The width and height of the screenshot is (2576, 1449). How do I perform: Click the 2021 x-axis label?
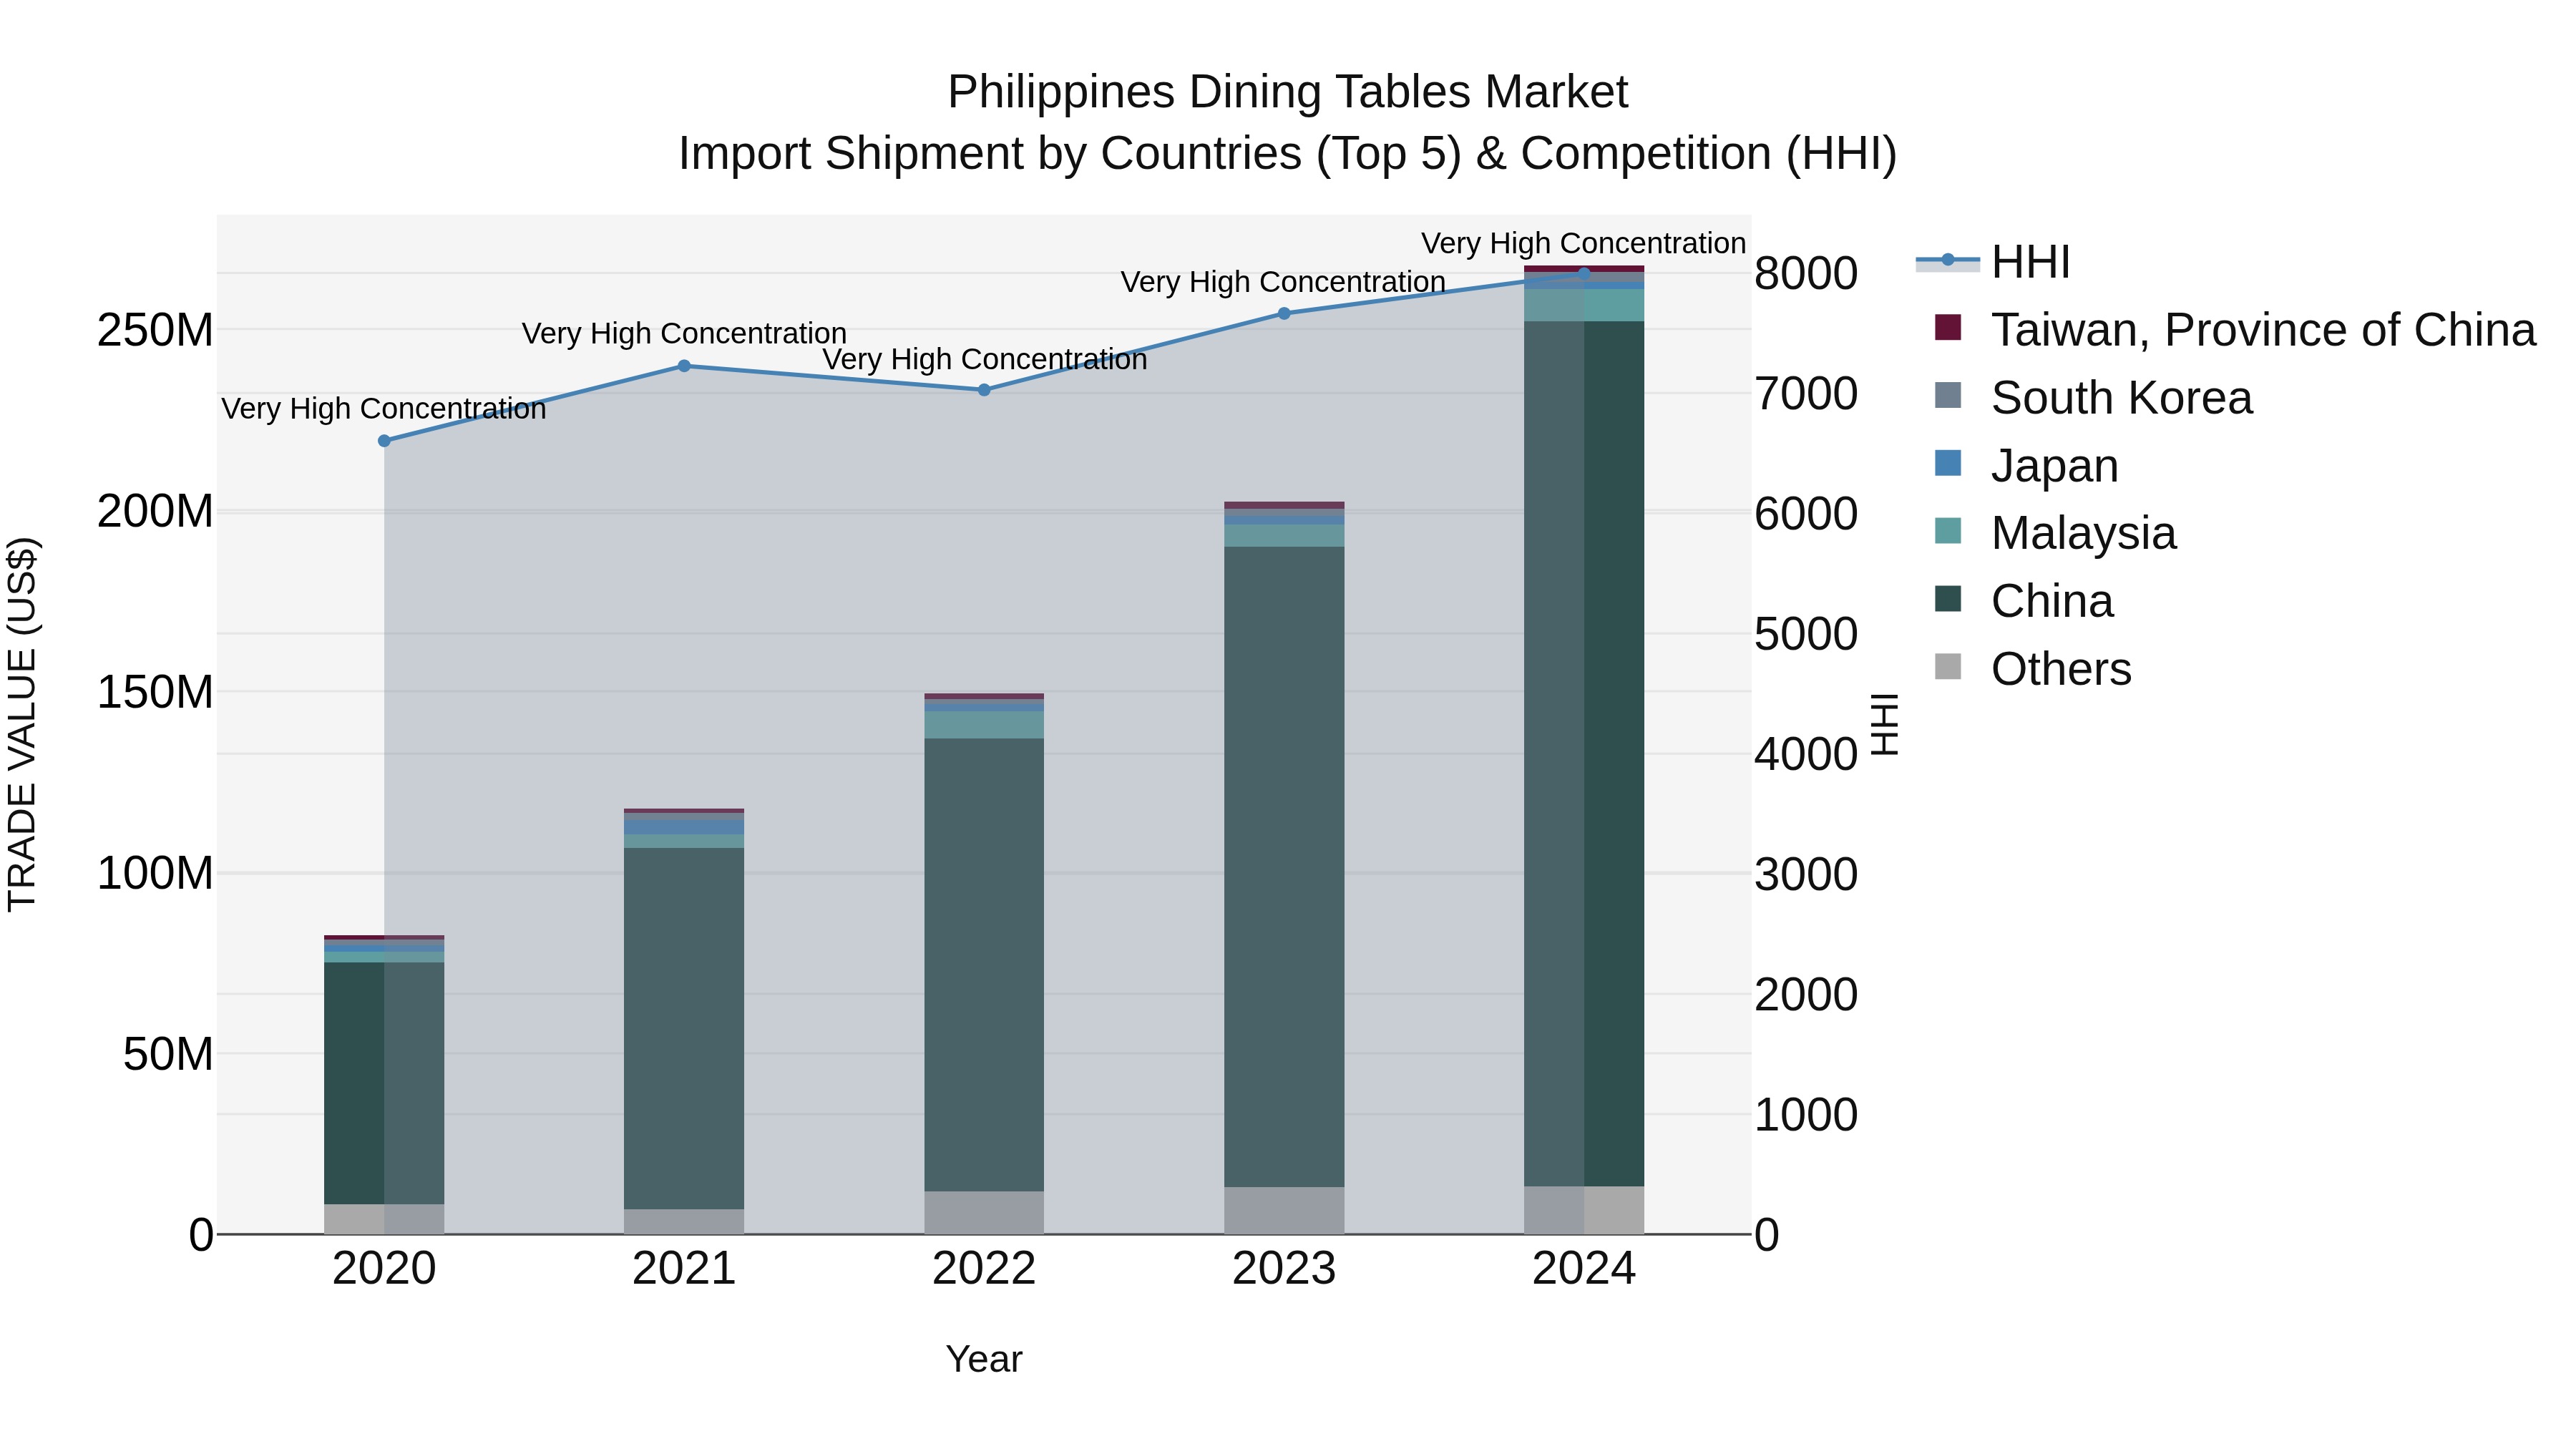(x=684, y=1269)
